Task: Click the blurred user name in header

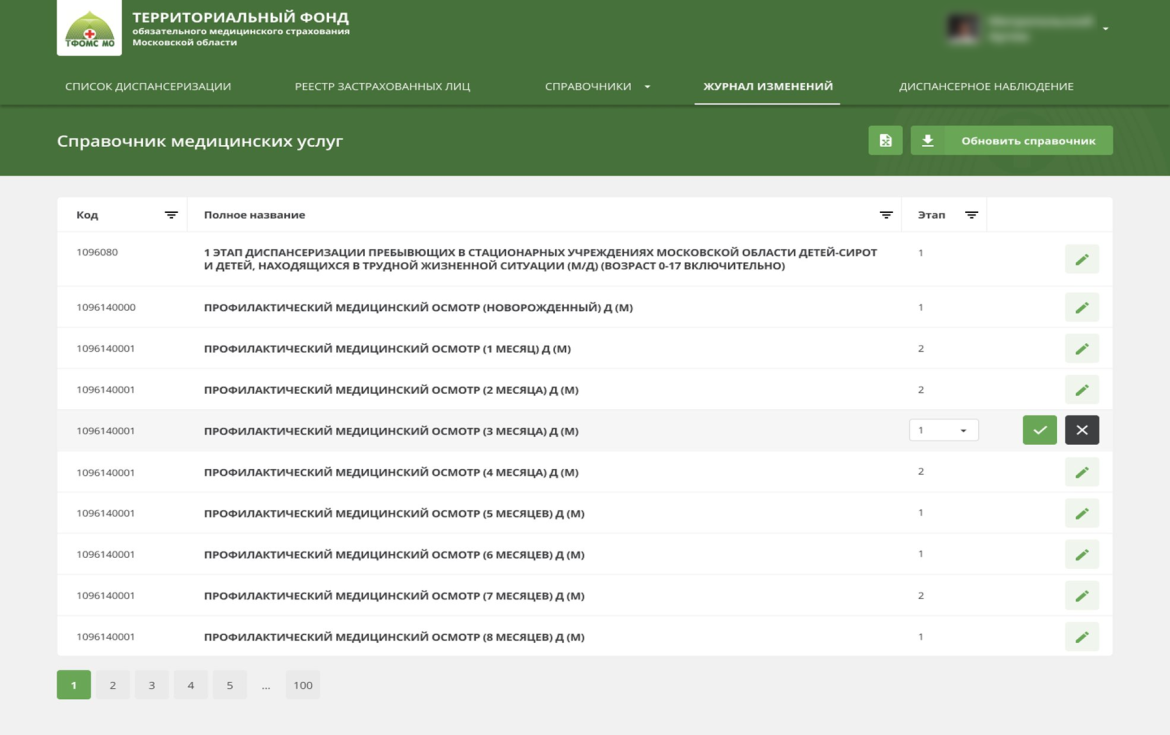Action: tap(1039, 28)
